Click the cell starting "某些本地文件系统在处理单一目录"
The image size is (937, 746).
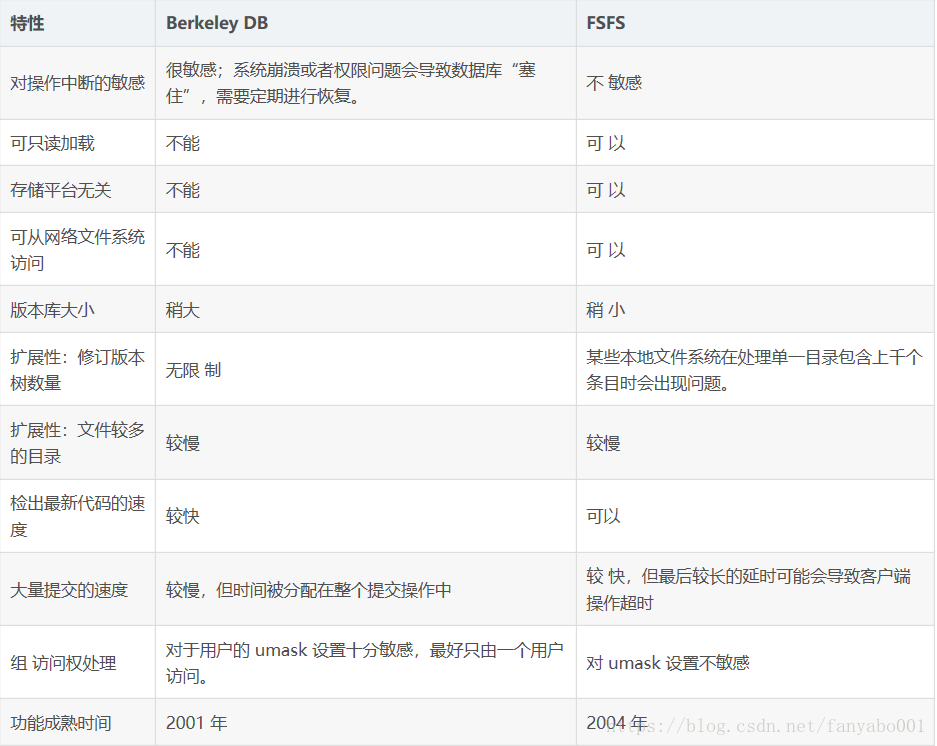click(754, 370)
